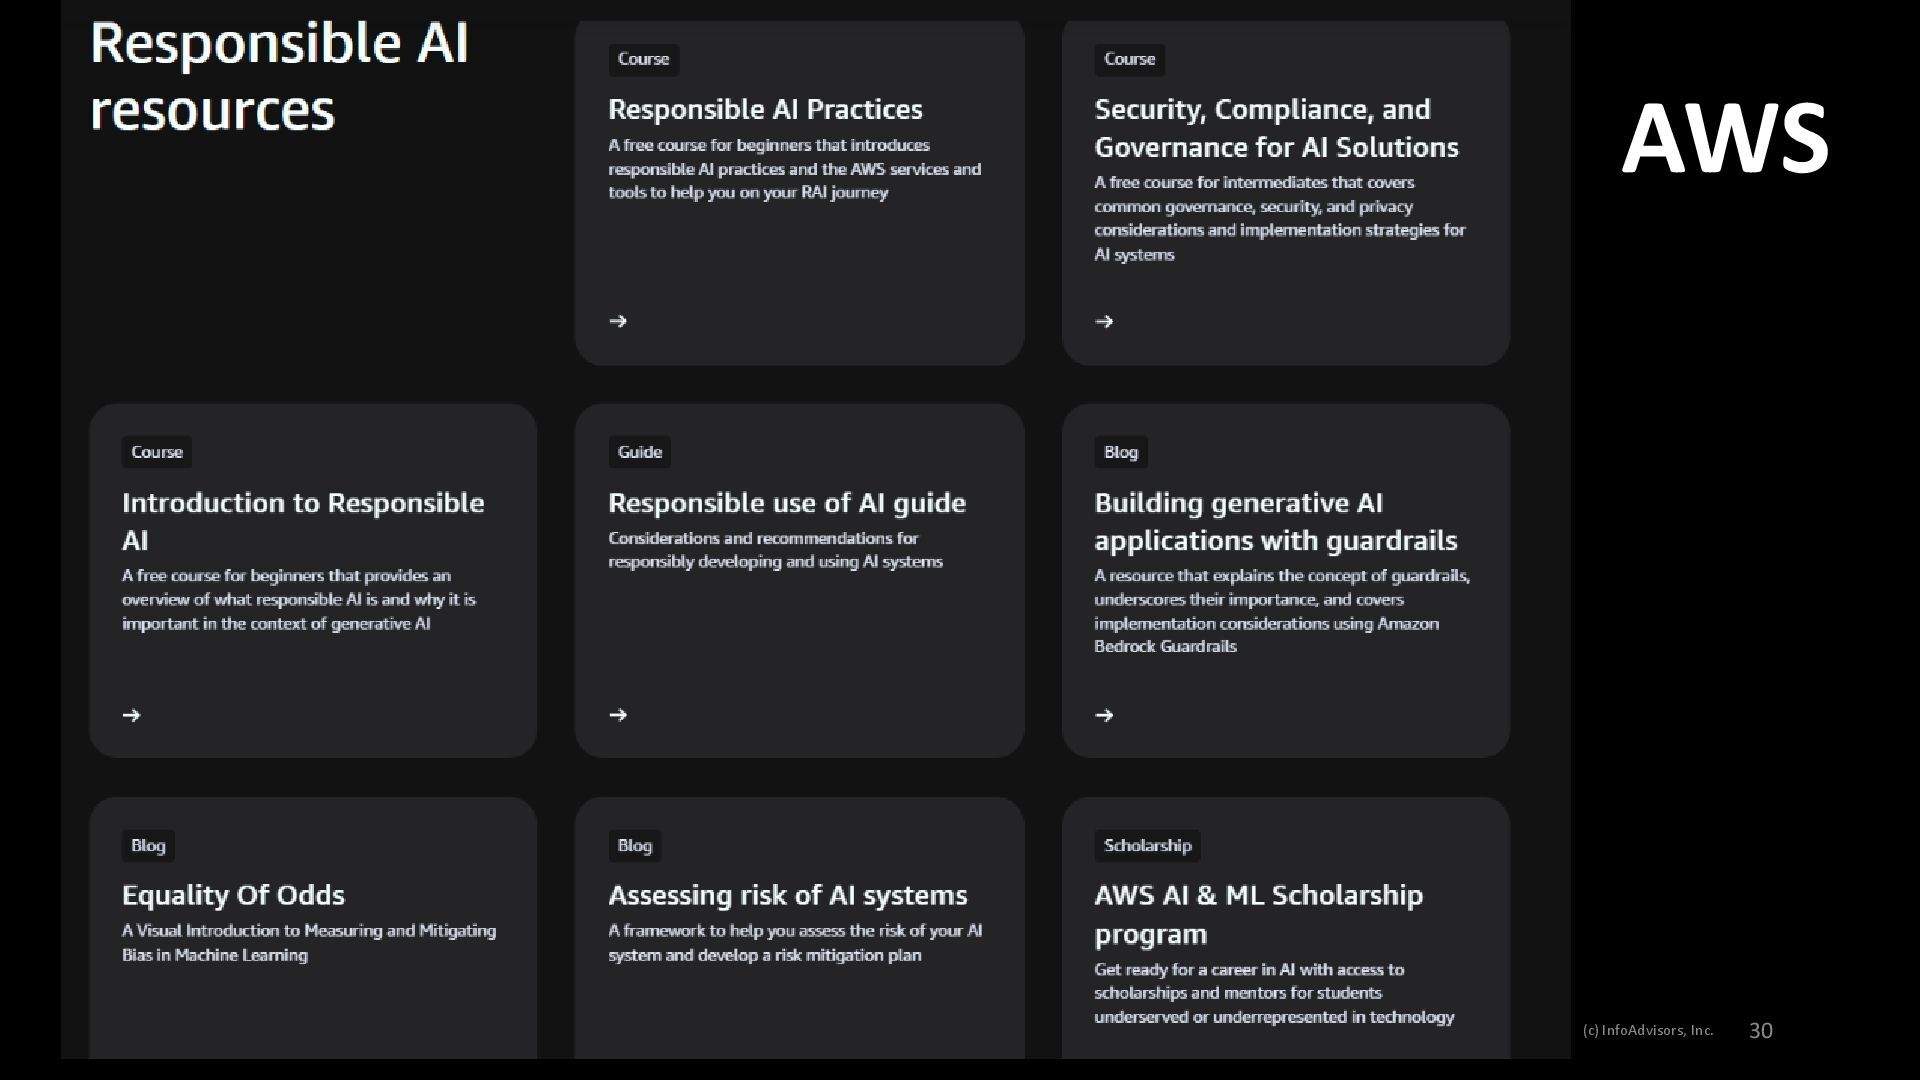Click the large AWS slide title text

click(1725, 138)
